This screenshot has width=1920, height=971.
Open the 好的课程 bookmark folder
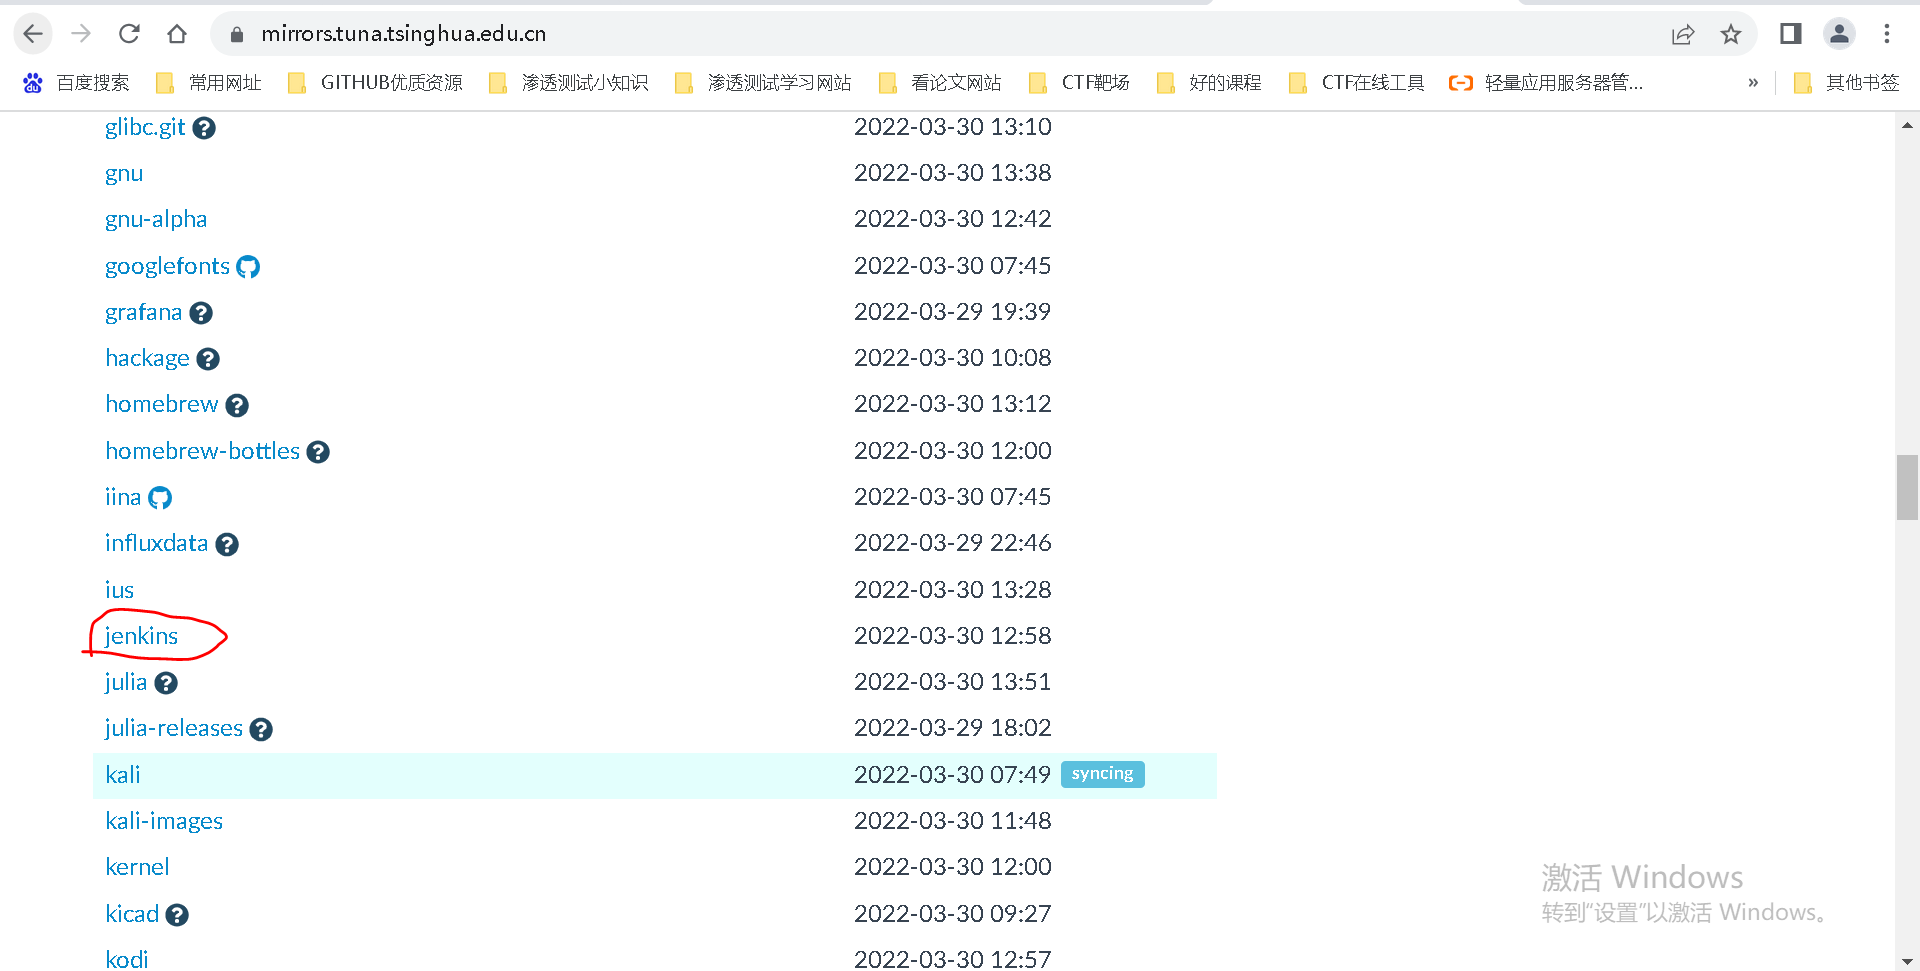[x=1209, y=83]
